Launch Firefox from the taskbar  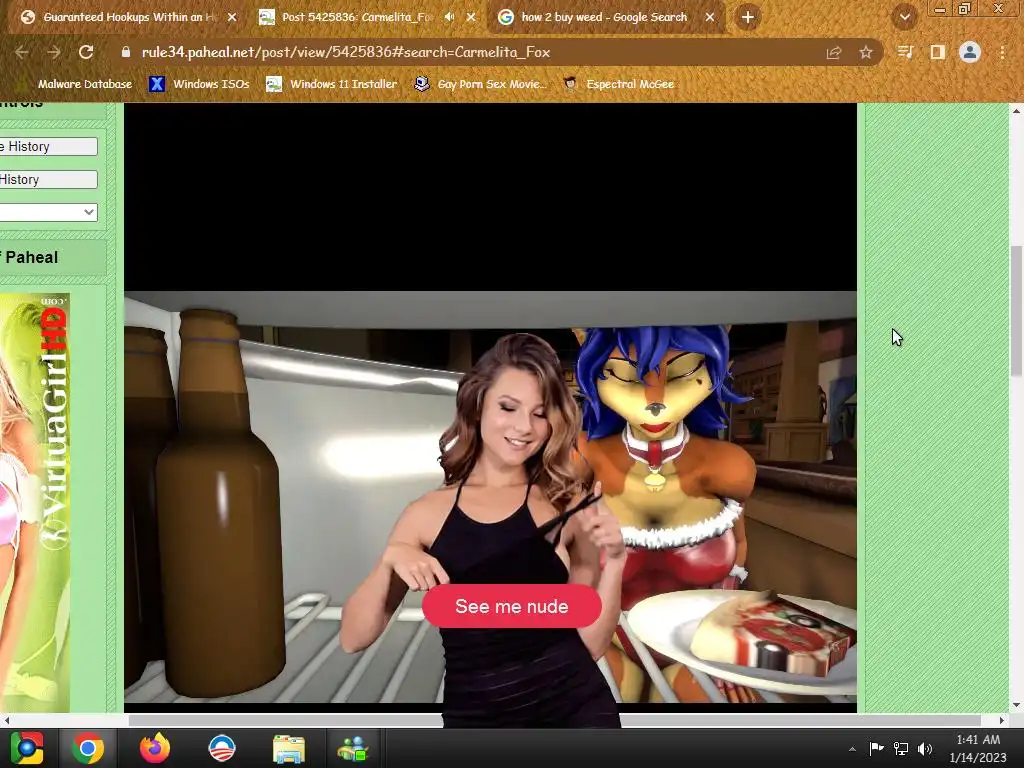(x=155, y=748)
